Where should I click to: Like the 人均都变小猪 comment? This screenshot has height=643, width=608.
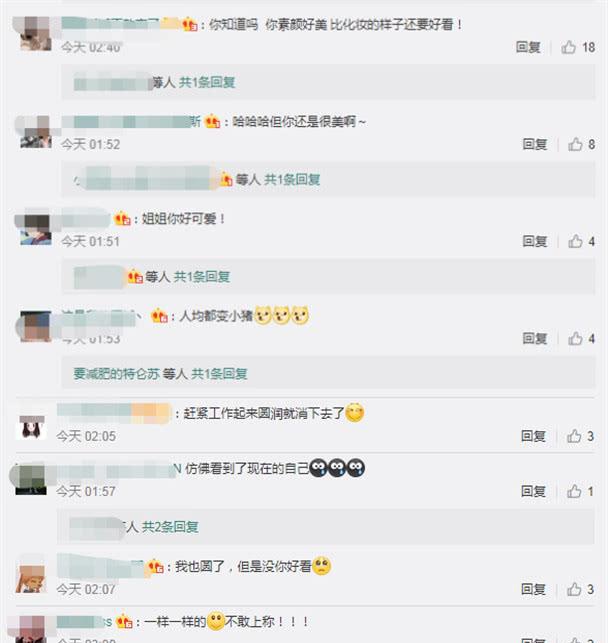pyautogui.click(x=575, y=338)
